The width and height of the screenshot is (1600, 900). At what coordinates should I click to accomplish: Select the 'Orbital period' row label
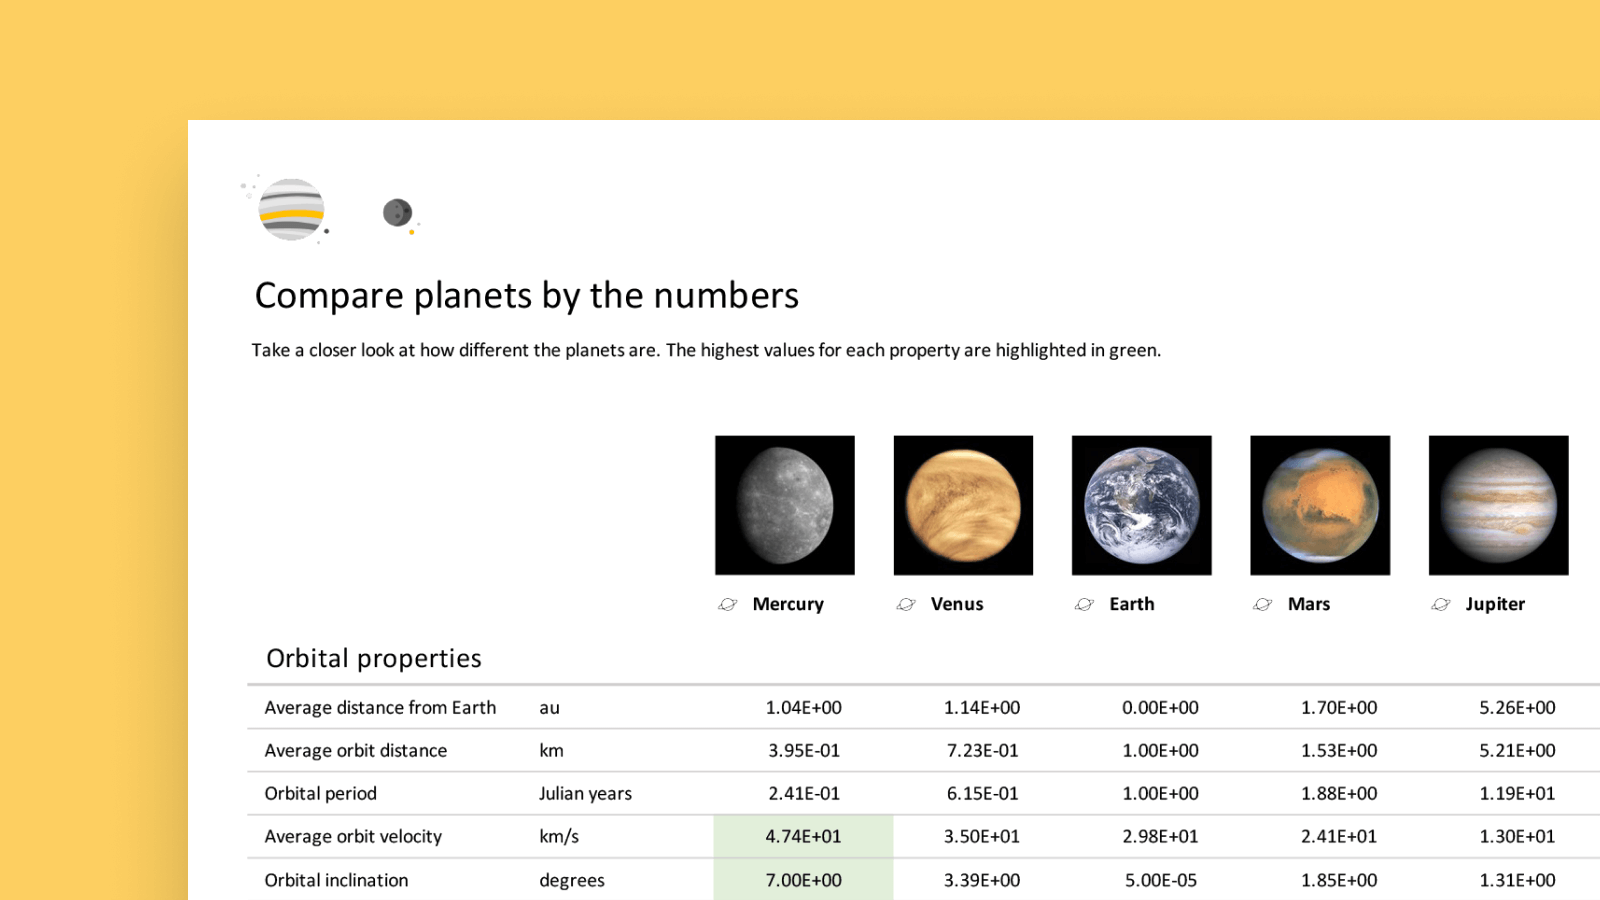point(321,793)
